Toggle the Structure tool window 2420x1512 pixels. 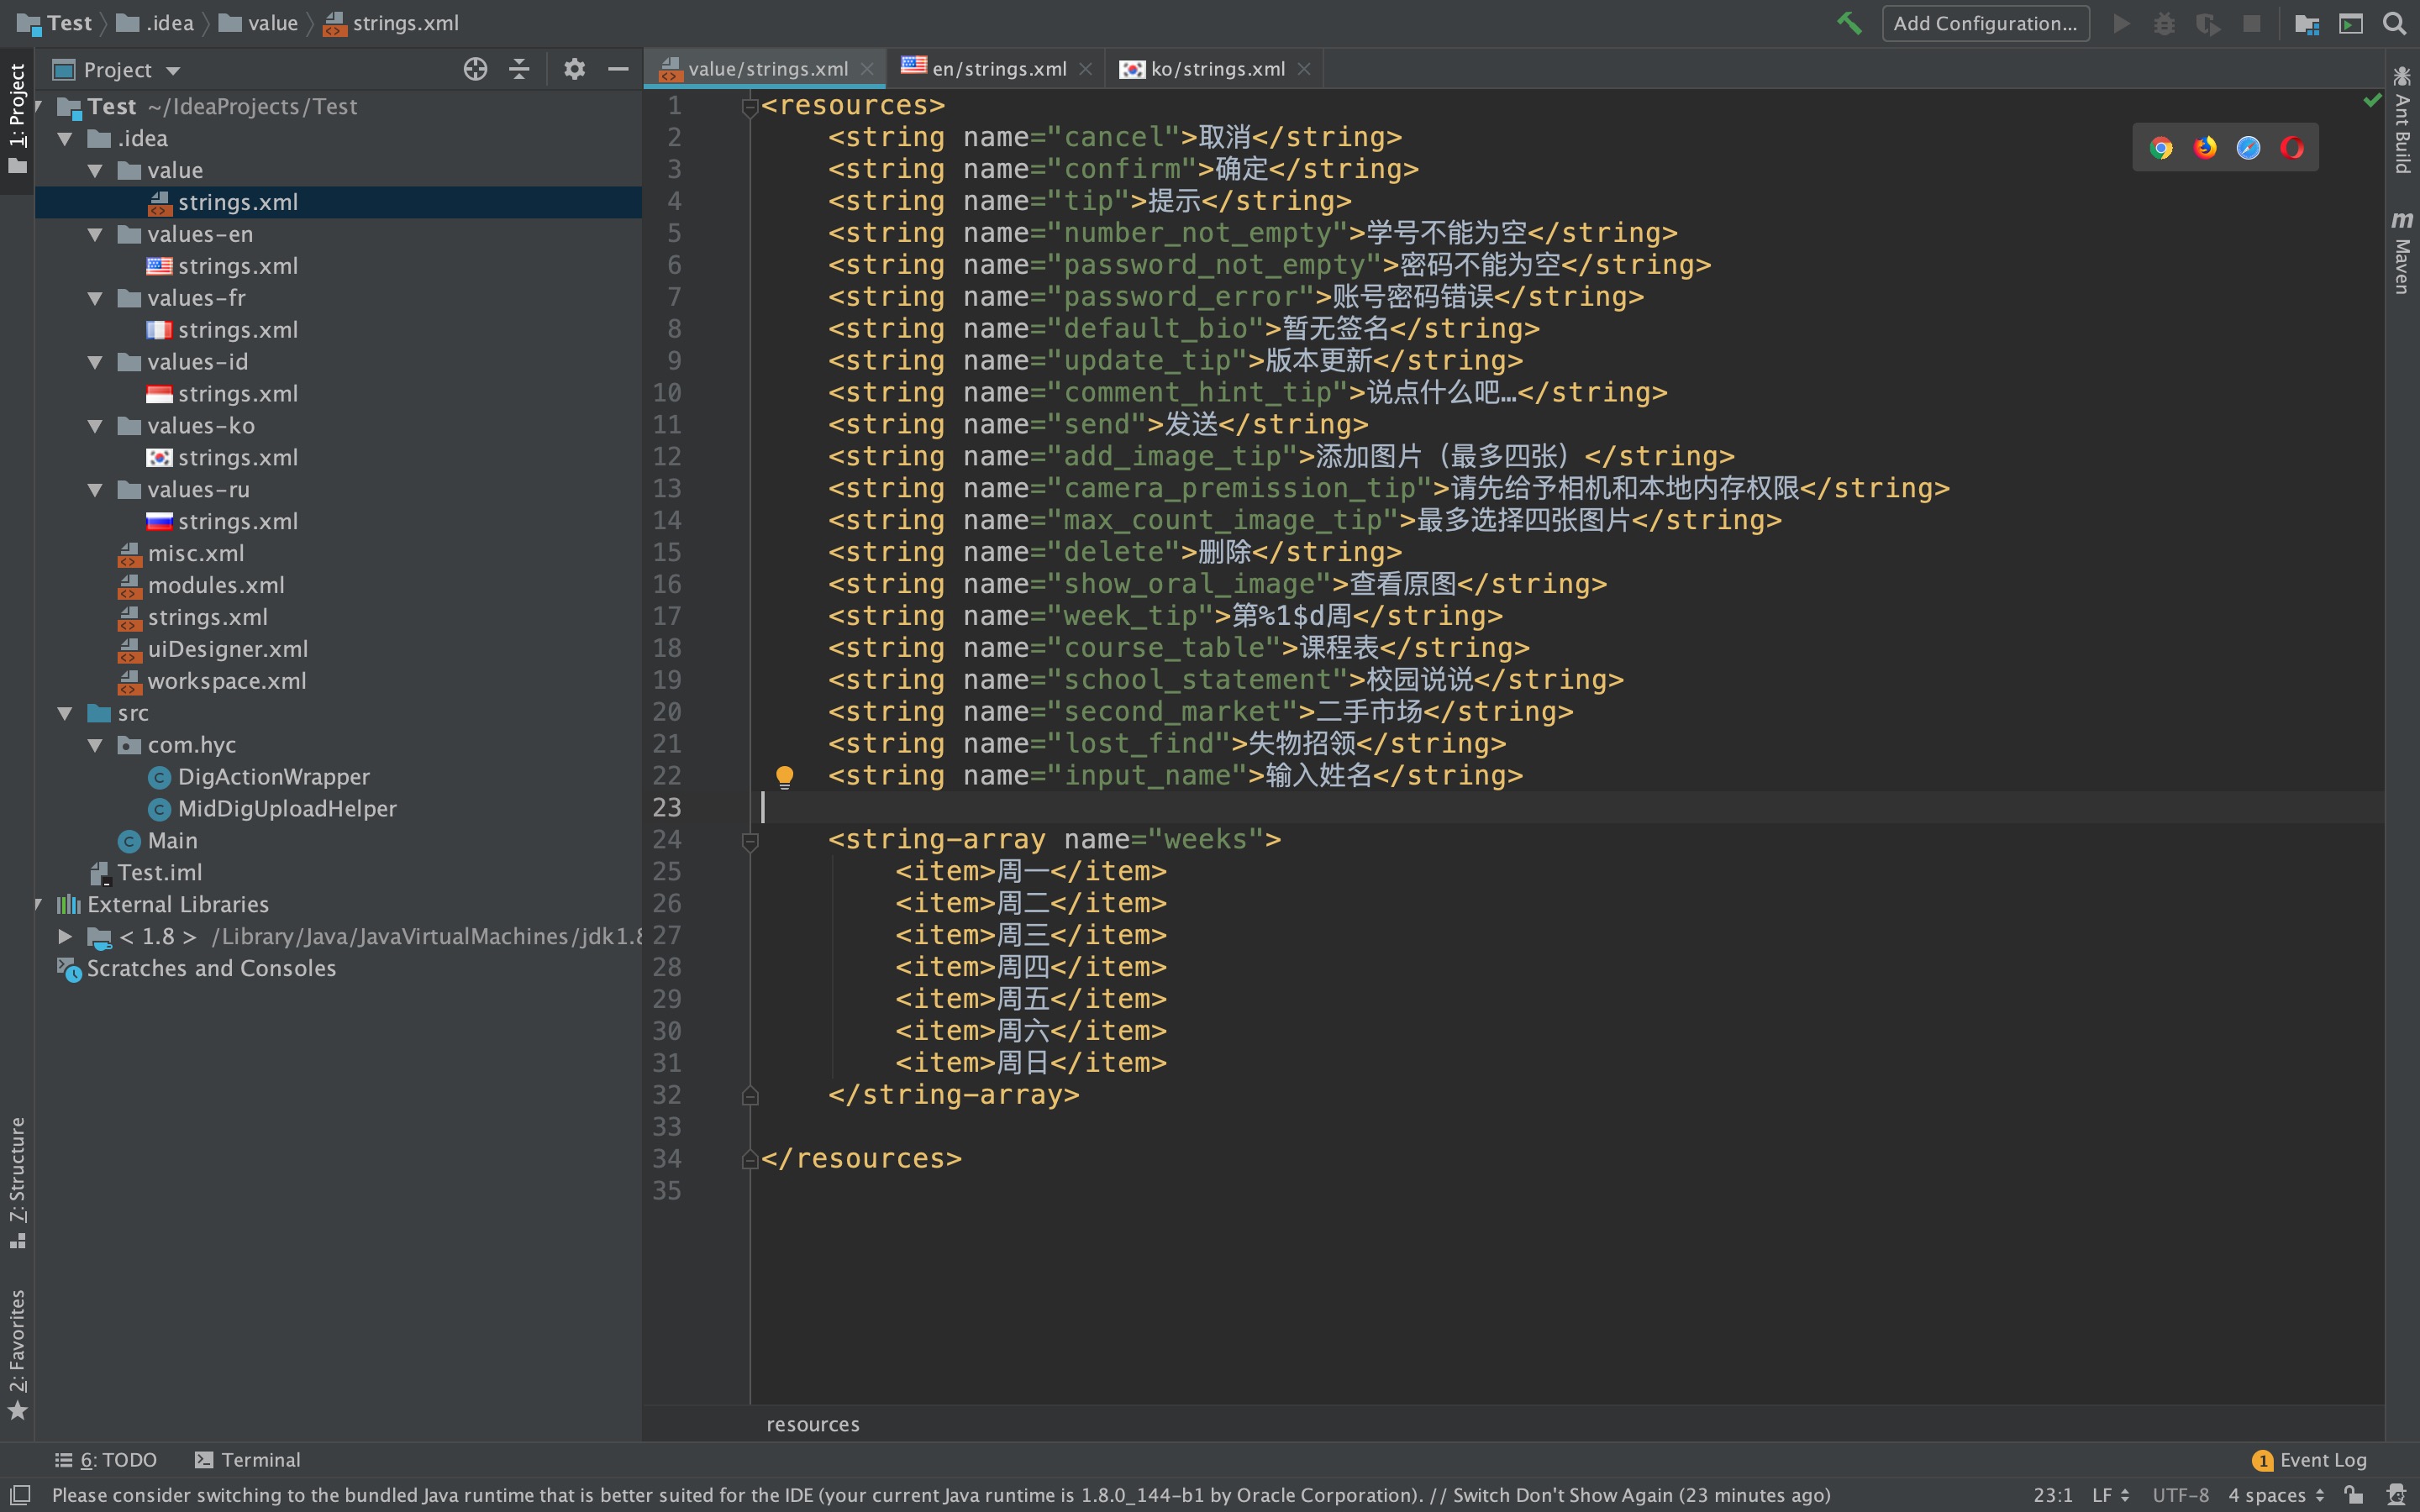pos(18,1182)
